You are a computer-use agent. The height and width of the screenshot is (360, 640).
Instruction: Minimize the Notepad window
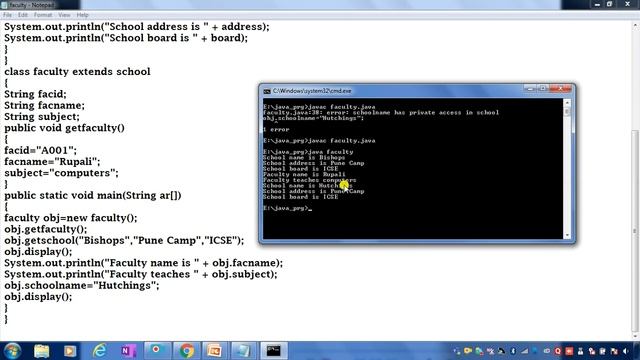[x=597, y=4]
